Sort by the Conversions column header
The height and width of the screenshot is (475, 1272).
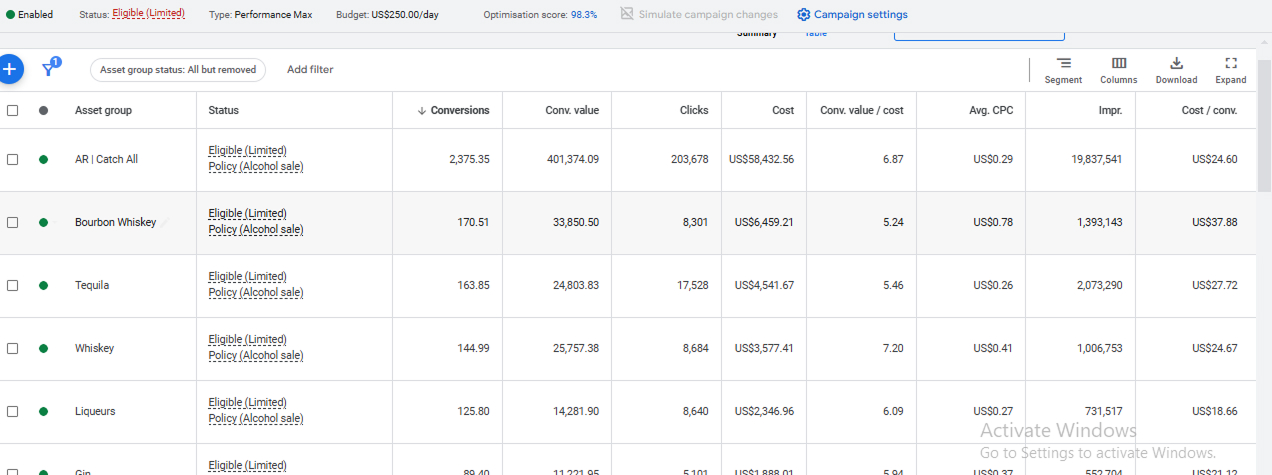tap(459, 110)
